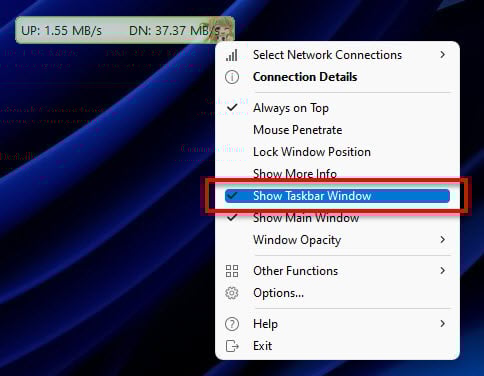Expand Select Network Connections submenu arrow
This screenshot has width=484, height=376.
[443, 55]
